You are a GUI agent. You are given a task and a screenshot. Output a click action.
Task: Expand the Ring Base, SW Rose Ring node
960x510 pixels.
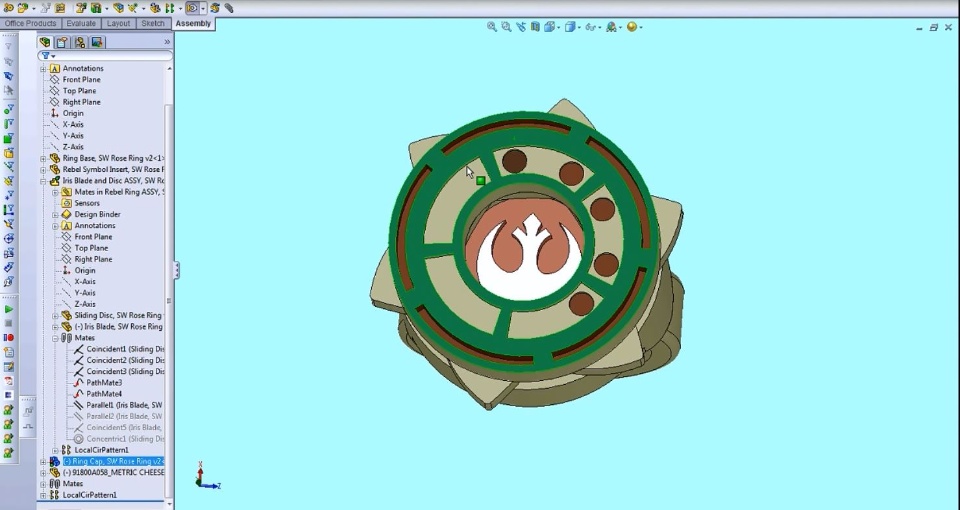pos(43,159)
